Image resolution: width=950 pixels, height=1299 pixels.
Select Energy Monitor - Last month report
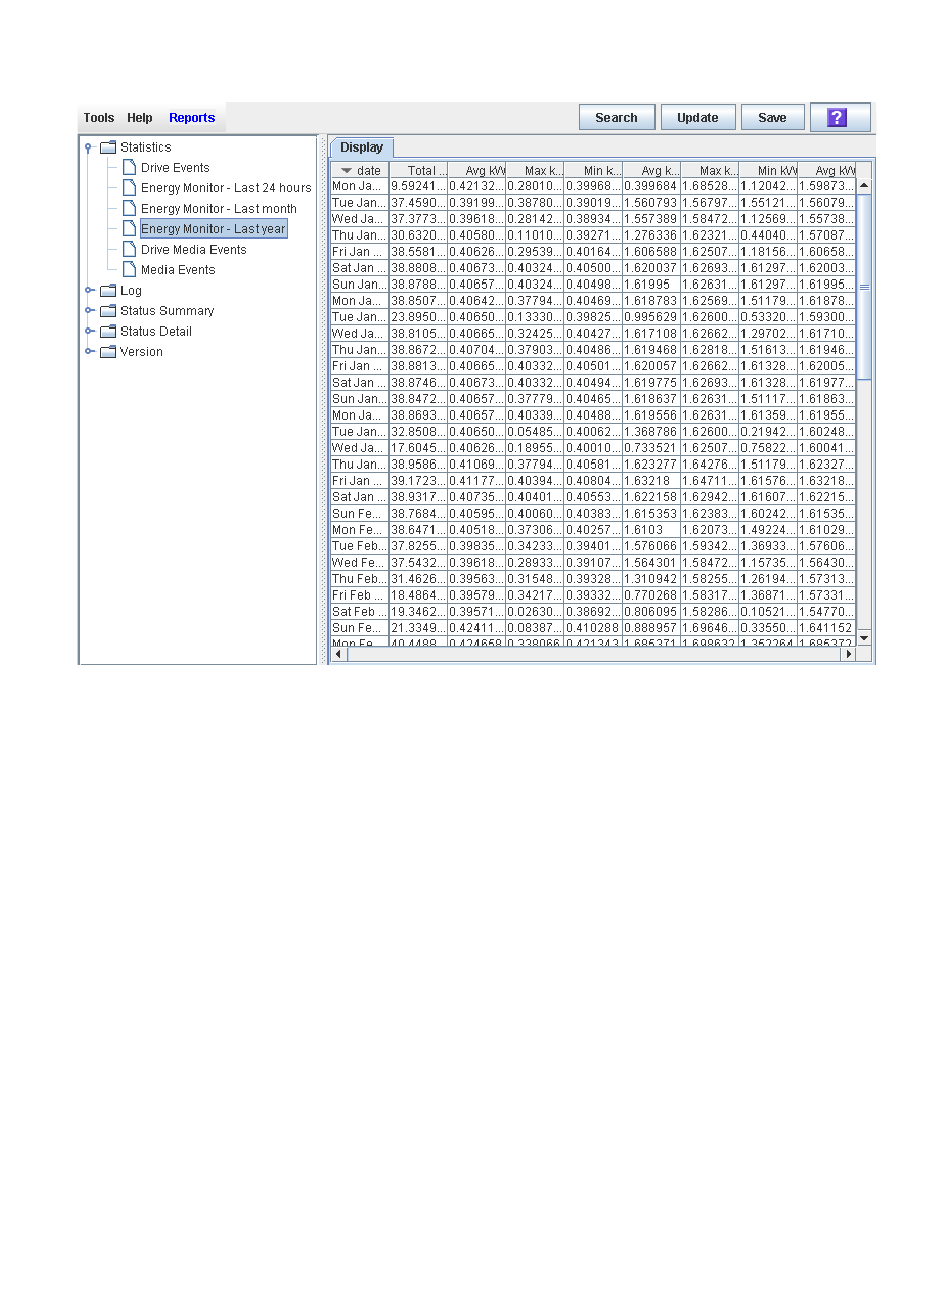[x=219, y=209]
